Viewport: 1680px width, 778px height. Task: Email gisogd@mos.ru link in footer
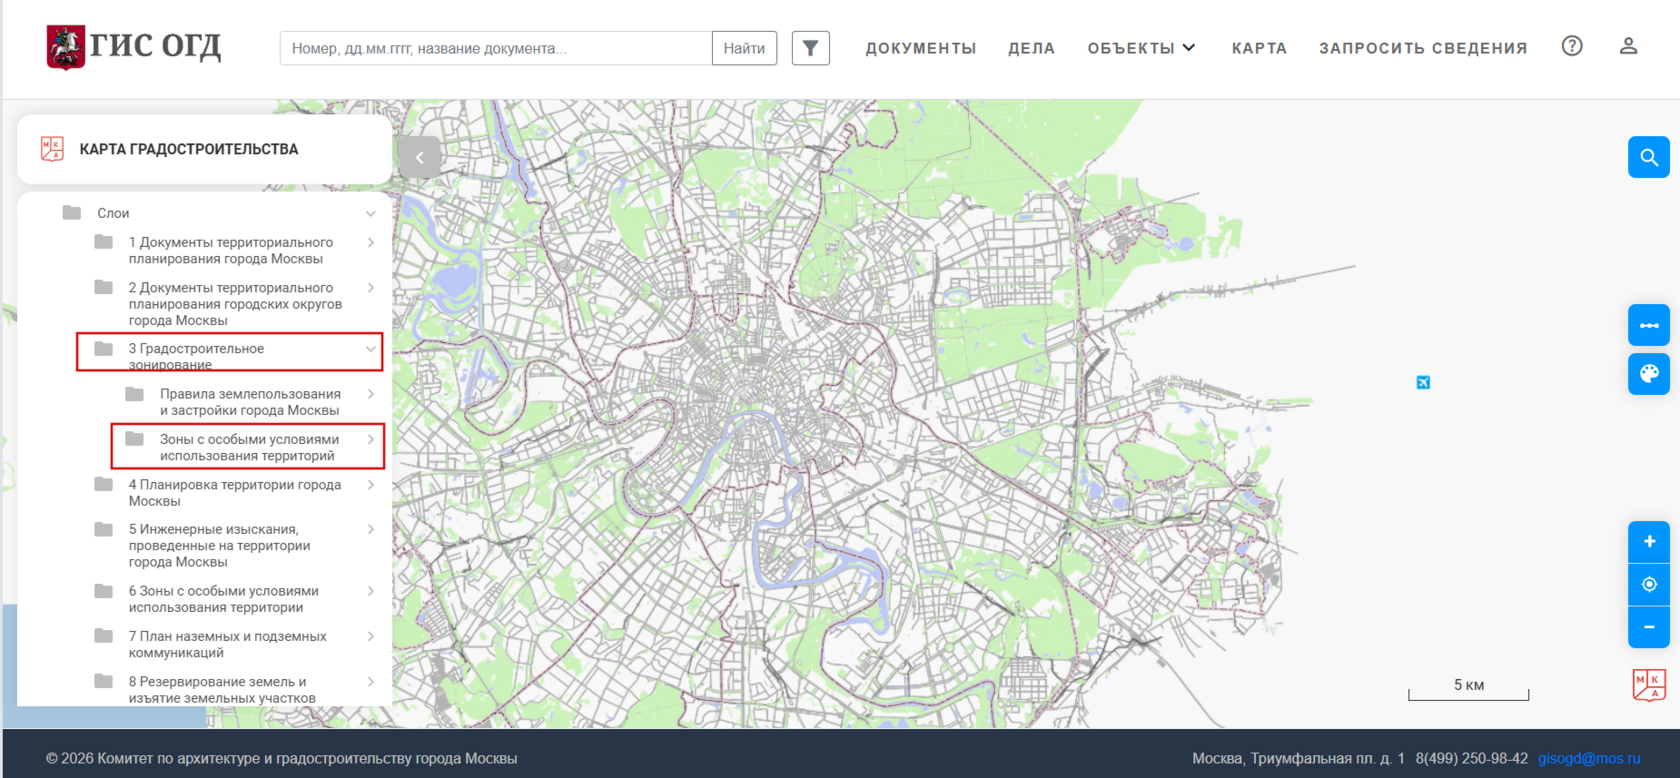point(1589,758)
